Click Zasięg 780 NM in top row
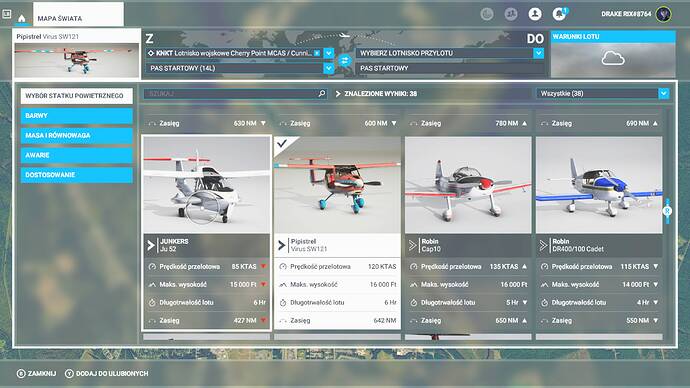 click(468, 124)
